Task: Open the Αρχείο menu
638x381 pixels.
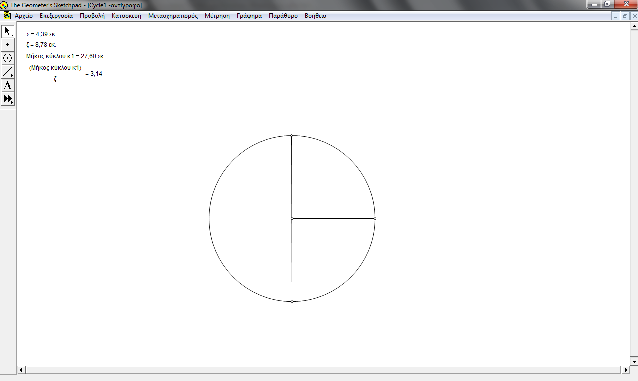Action: click(24, 16)
